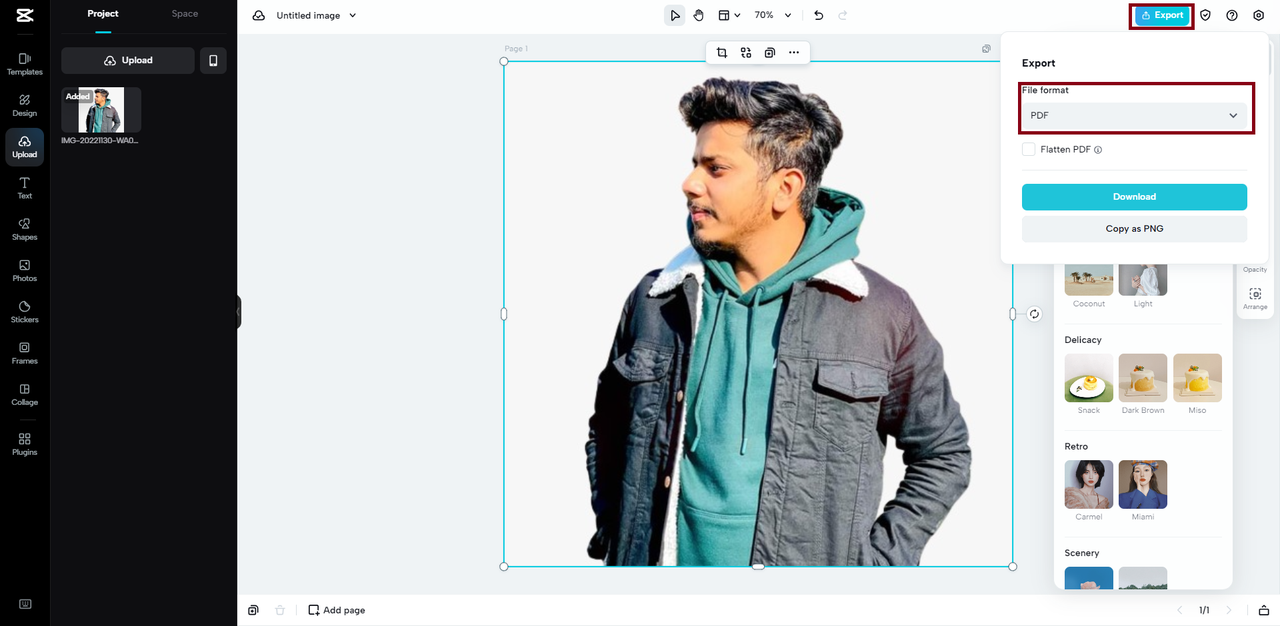Select the pointer select tool
The height and width of the screenshot is (626, 1280).
[675, 15]
